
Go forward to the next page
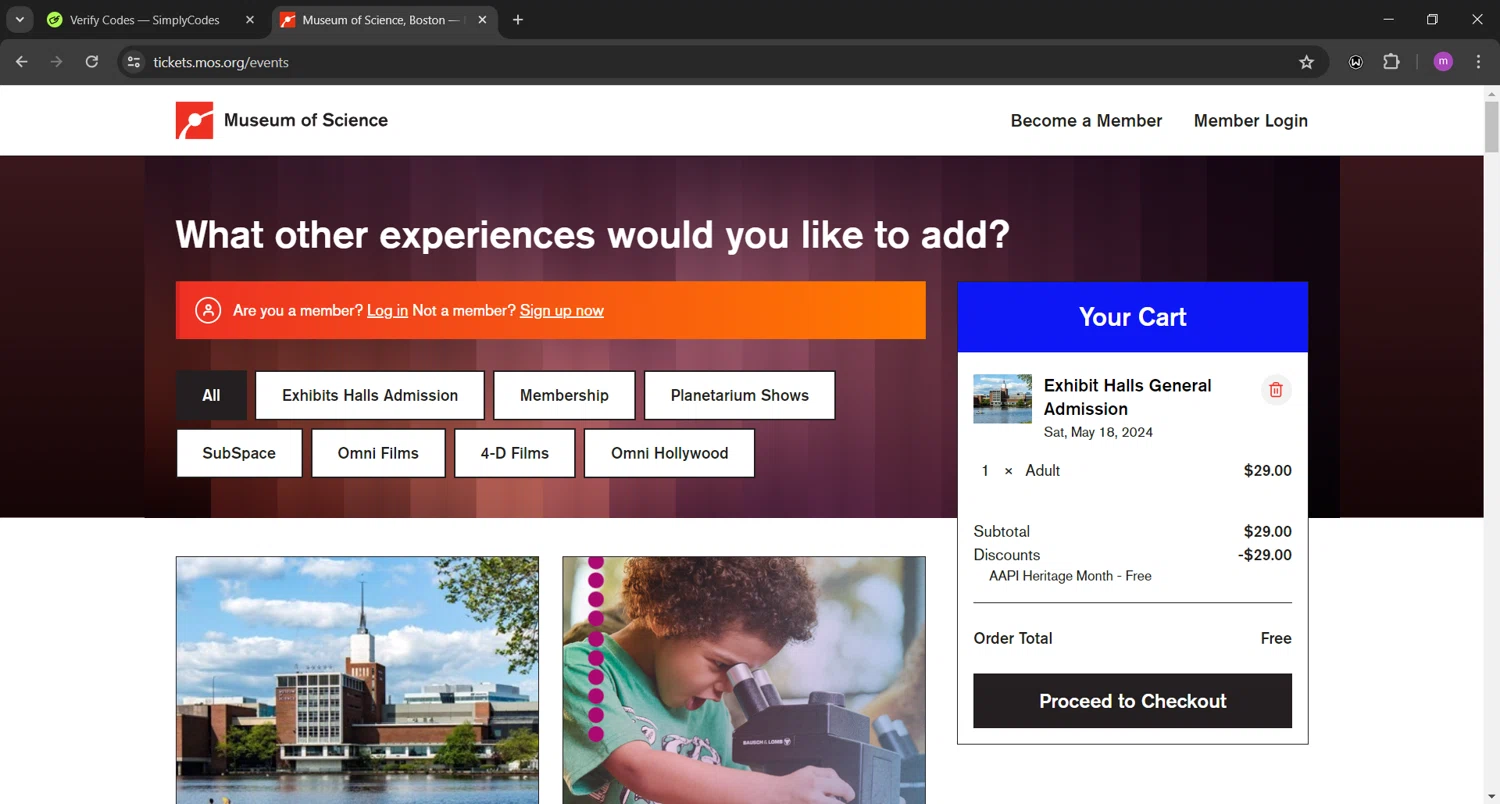click(x=57, y=62)
